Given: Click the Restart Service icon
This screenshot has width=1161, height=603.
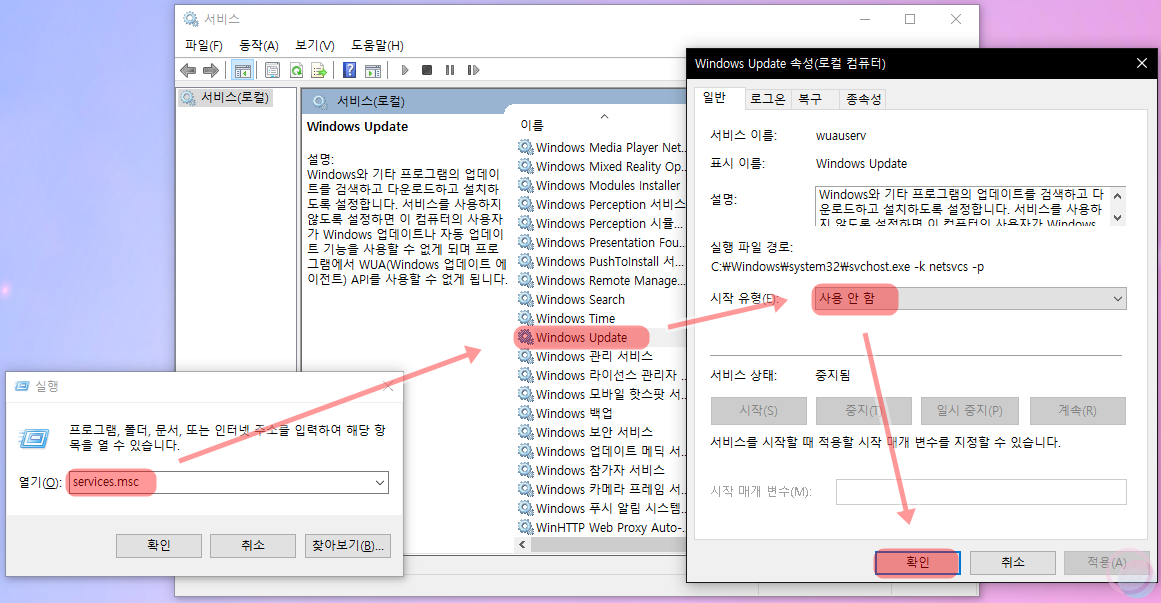Looking at the screenshot, I should pyautogui.click(x=473, y=70).
